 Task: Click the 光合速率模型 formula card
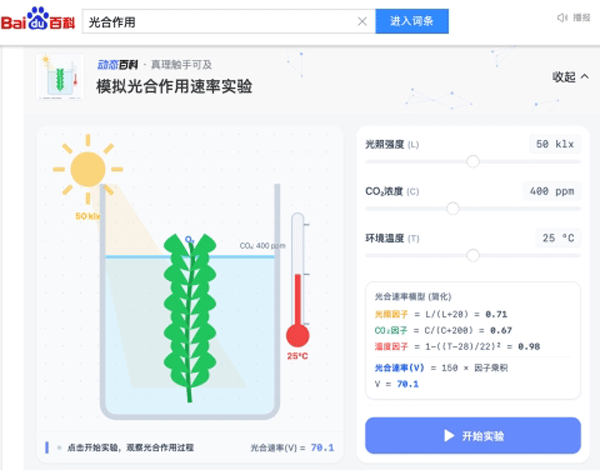(473, 341)
